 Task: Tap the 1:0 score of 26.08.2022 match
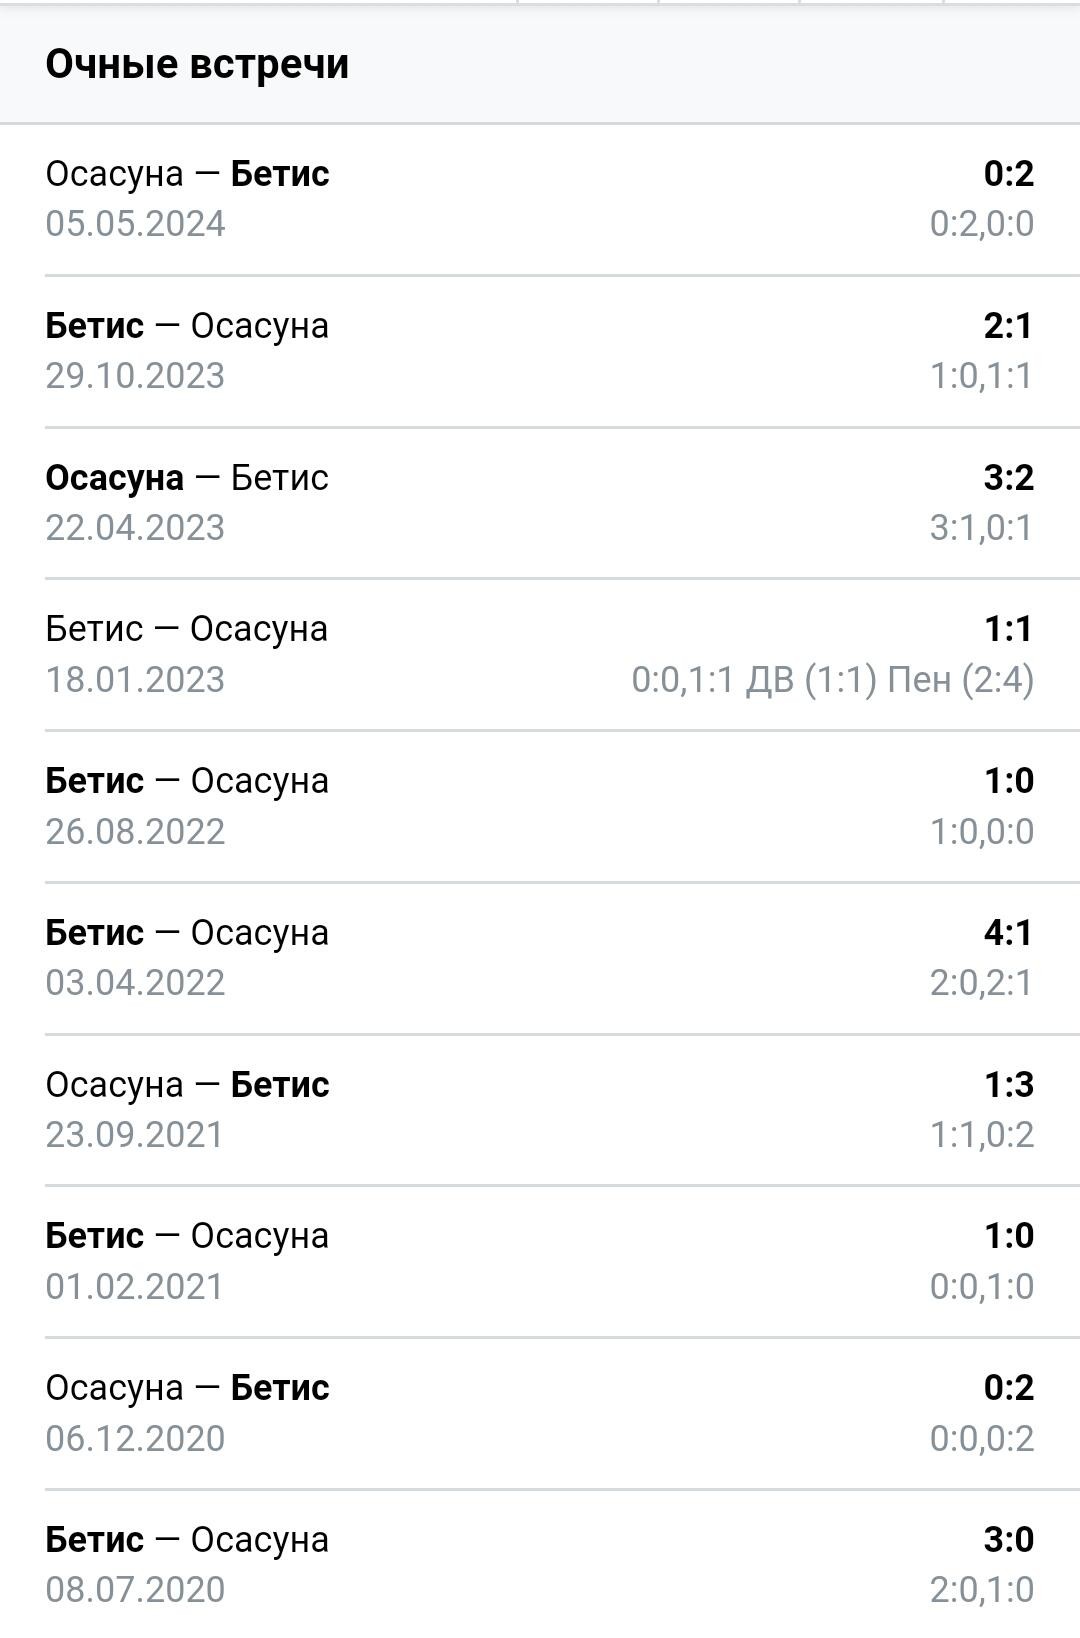point(1009,780)
